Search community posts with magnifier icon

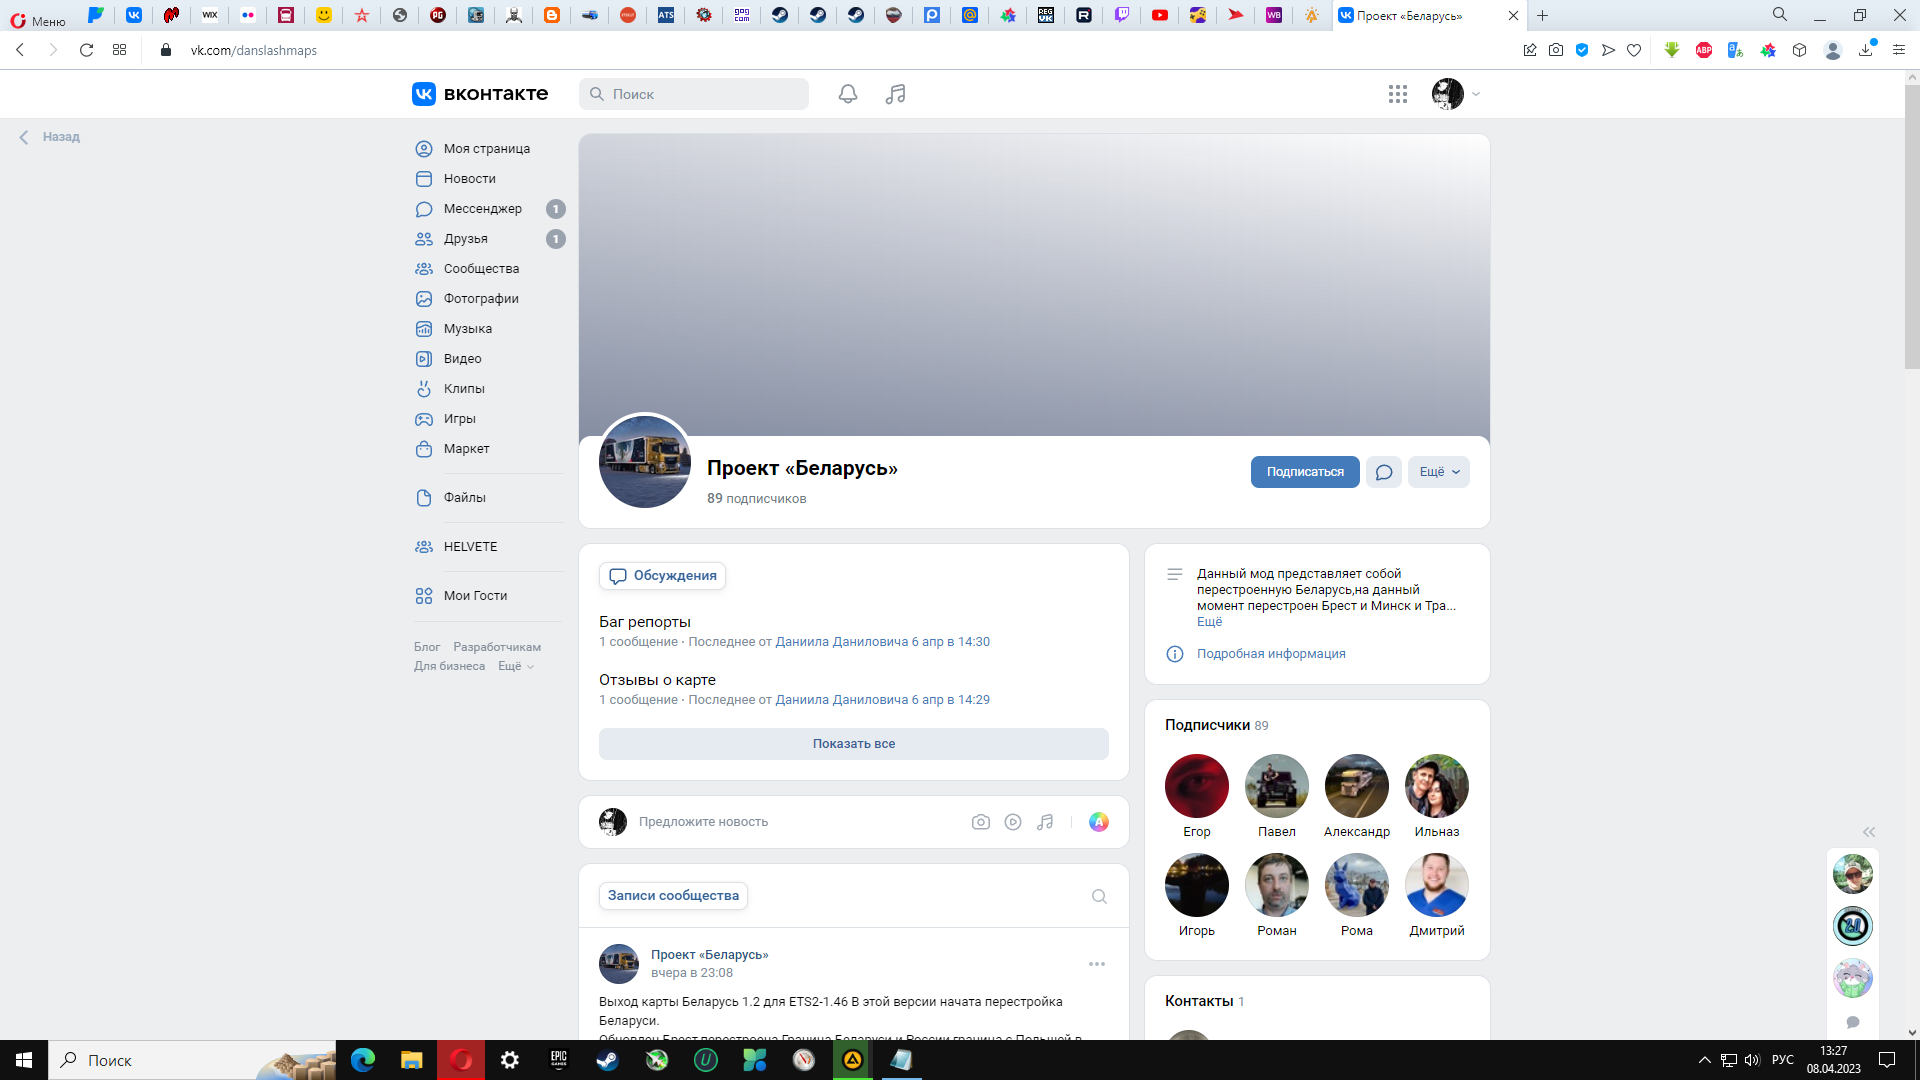point(1098,896)
